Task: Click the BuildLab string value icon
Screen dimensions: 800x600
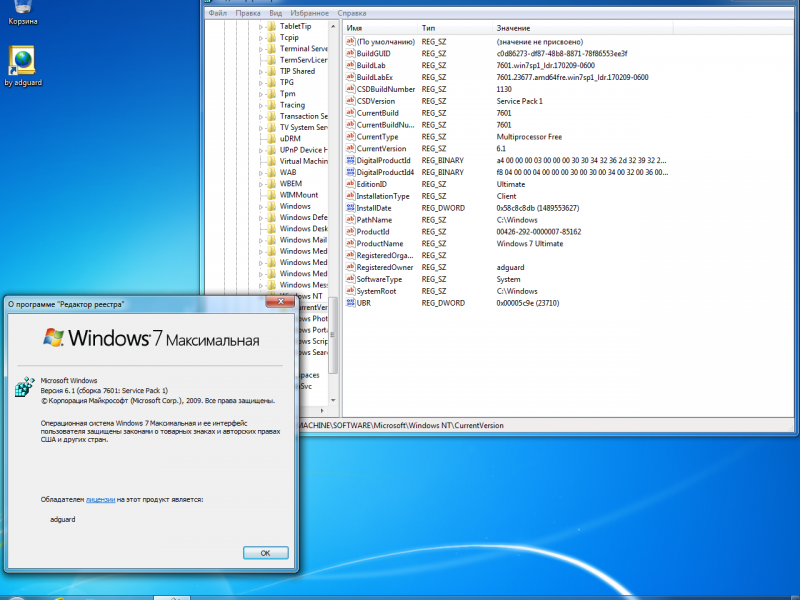Action: coord(350,65)
